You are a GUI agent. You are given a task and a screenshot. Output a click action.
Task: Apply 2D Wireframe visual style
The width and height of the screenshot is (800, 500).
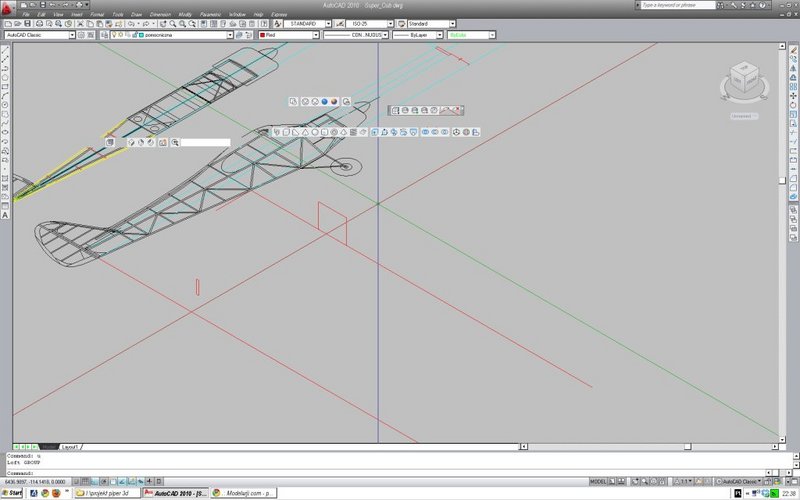(x=293, y=102)
